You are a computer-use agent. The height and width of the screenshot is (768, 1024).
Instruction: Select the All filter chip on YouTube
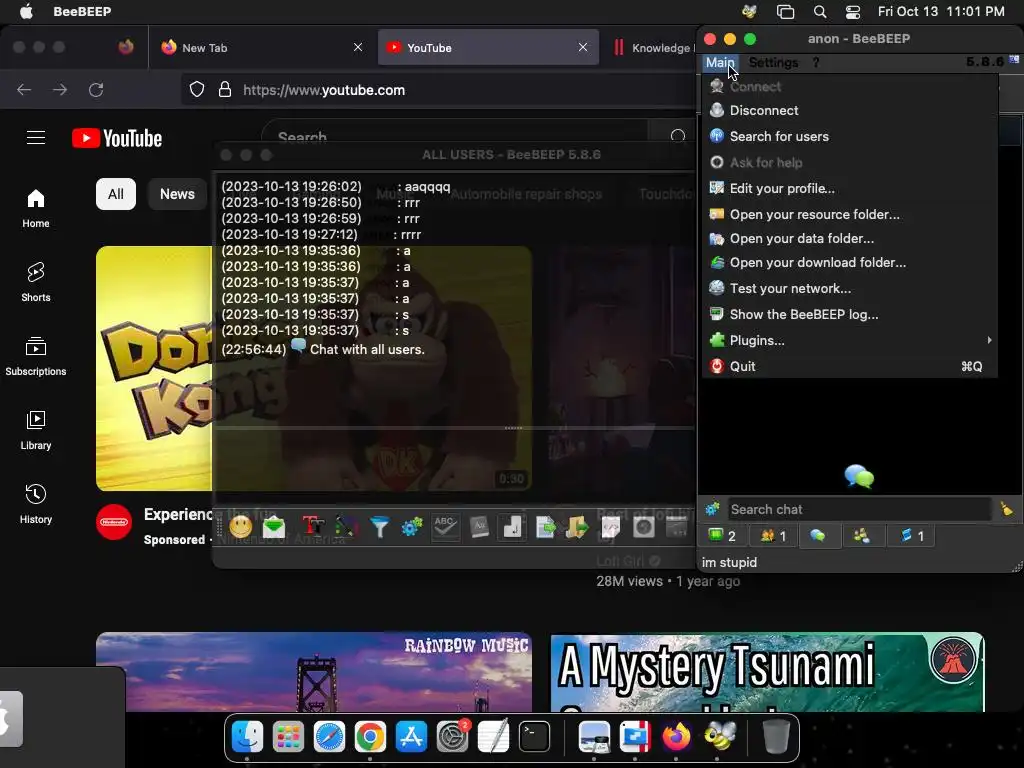[x=116, y=194]
